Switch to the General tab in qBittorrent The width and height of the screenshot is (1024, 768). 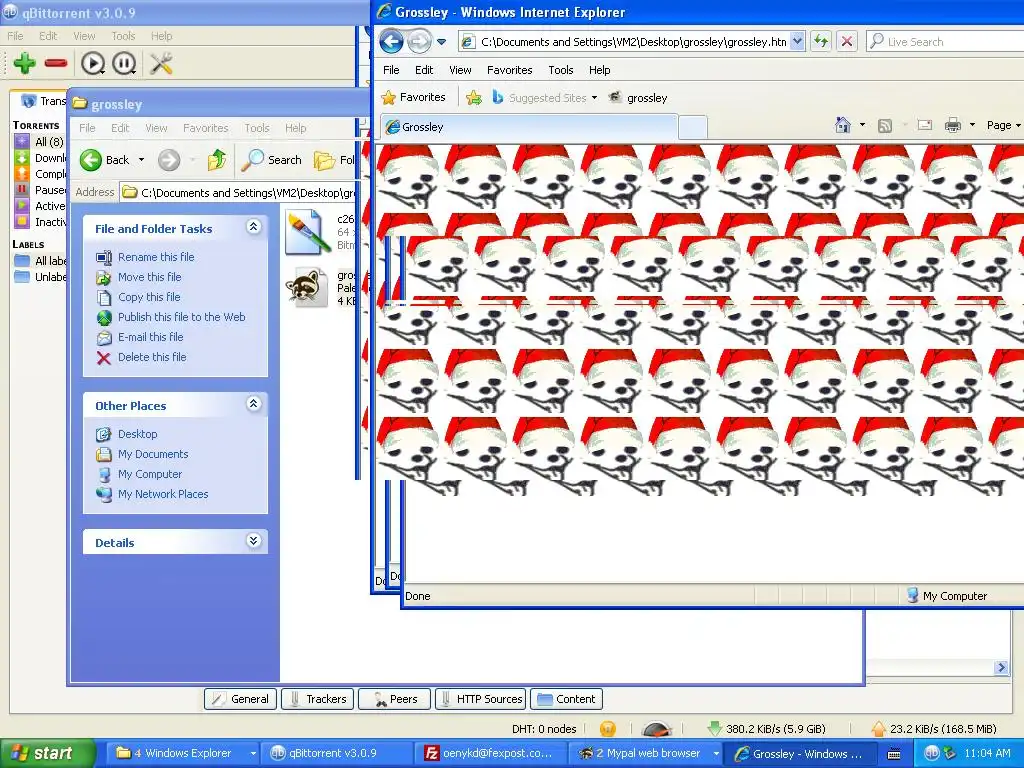click(x=241, y=699)
